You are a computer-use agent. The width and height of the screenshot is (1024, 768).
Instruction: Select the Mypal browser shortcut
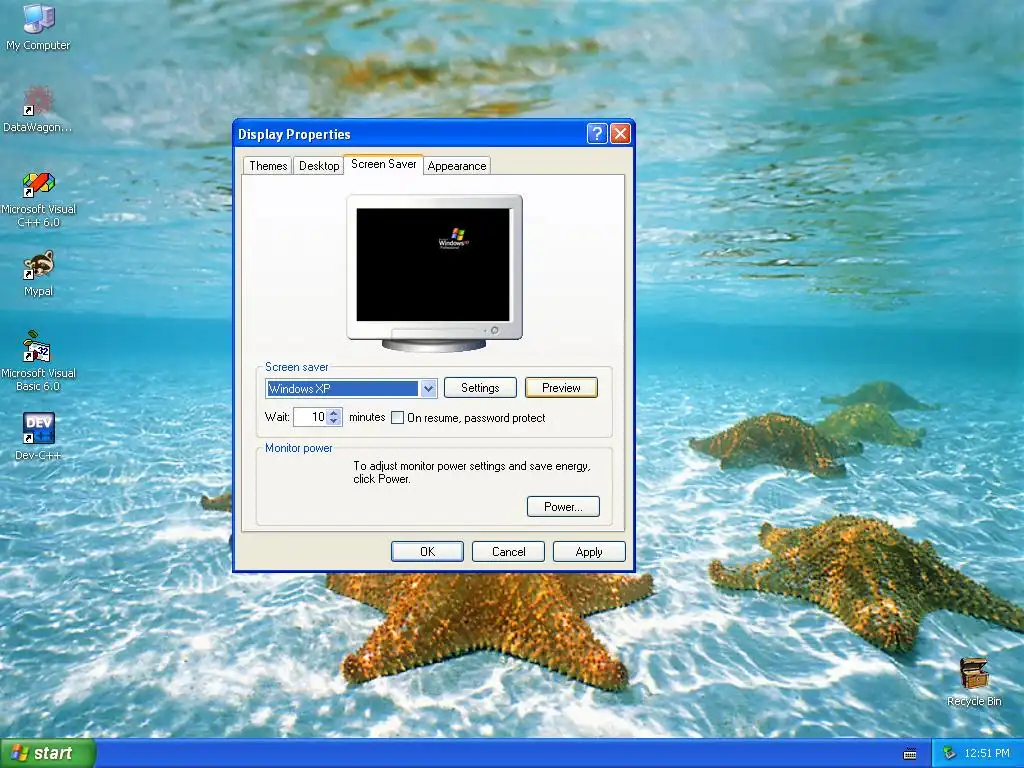click(x=38, y=273)
